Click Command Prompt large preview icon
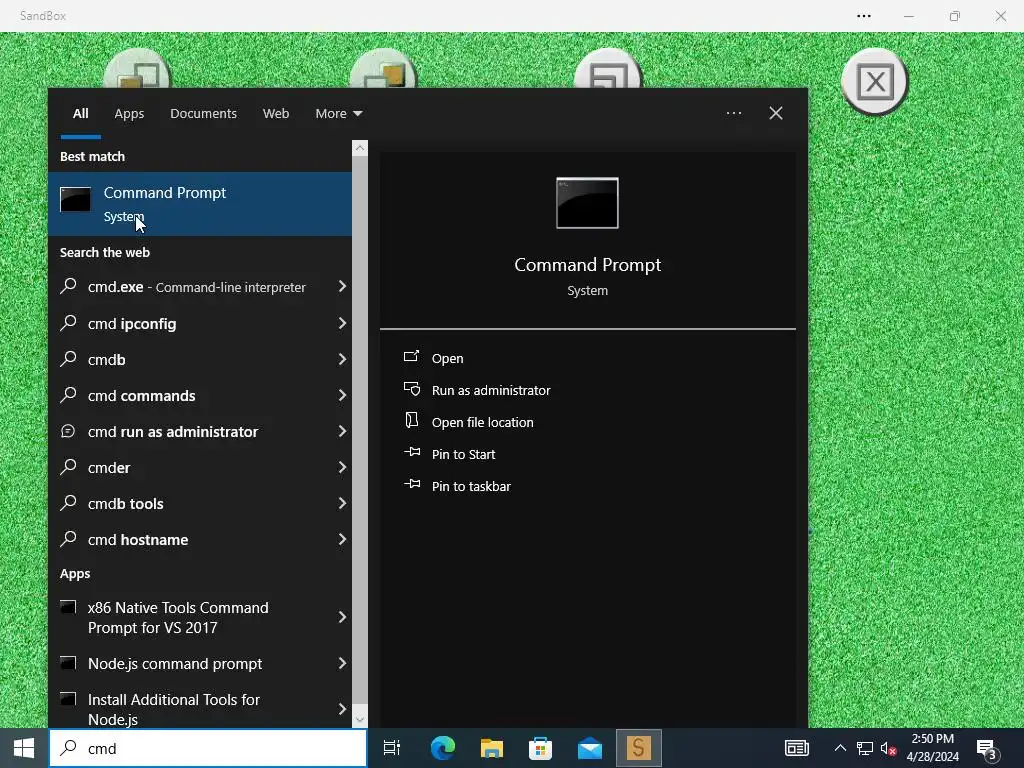This screenshot has height=768, width=1024. pyautogui.click(x=587, y=203)
